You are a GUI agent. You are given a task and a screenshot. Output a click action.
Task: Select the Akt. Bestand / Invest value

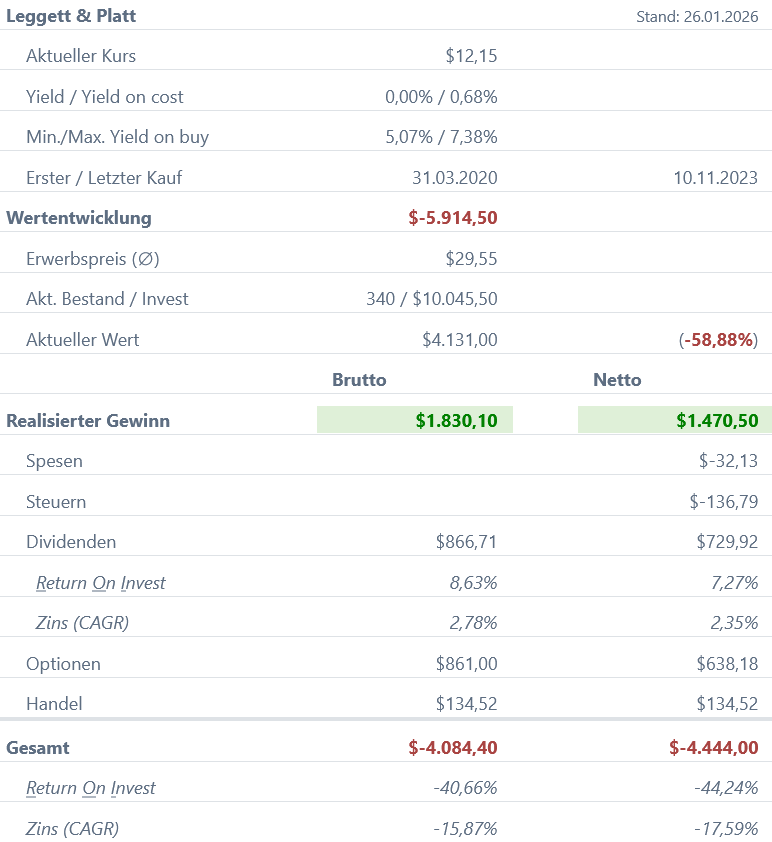pos(432,299)
